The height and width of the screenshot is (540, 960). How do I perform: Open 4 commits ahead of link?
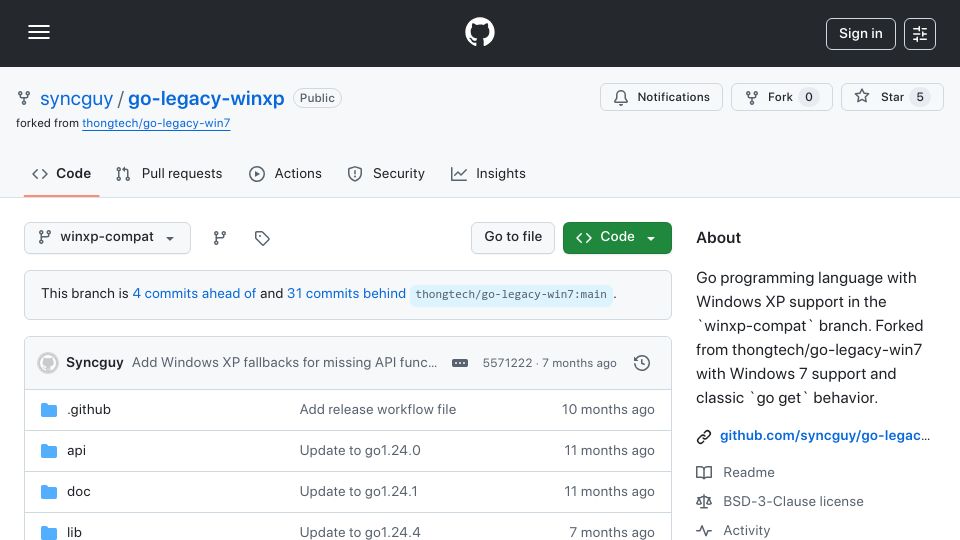click(194, 293)
